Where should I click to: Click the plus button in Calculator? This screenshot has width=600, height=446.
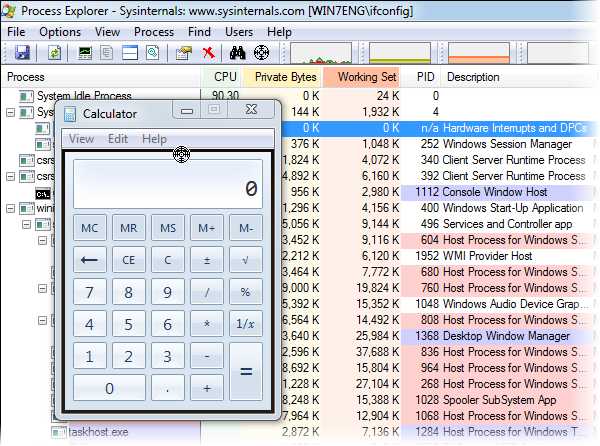[x=207, y=388]
